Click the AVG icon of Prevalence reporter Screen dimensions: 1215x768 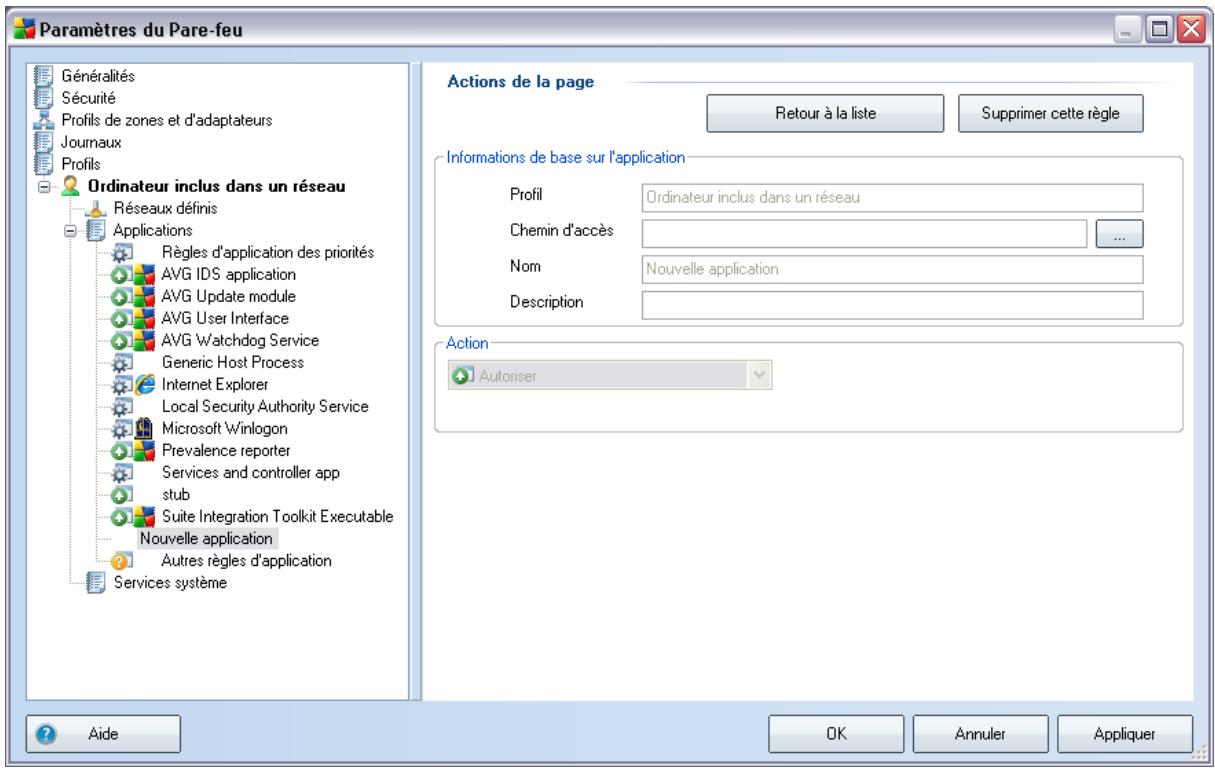point(145,450)
